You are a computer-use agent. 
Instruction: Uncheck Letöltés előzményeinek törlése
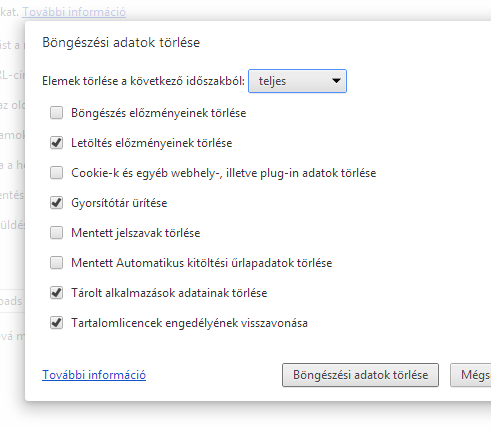(x=56, y=143)
